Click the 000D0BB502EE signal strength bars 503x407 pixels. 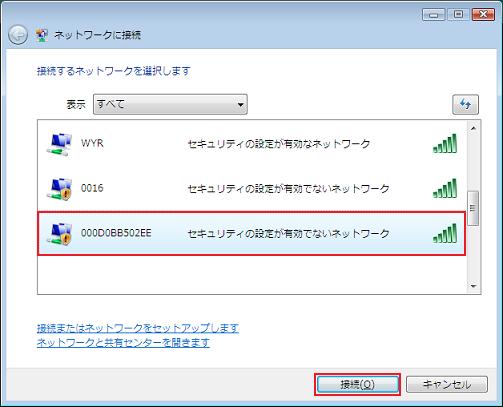click(x=445, y=233)
